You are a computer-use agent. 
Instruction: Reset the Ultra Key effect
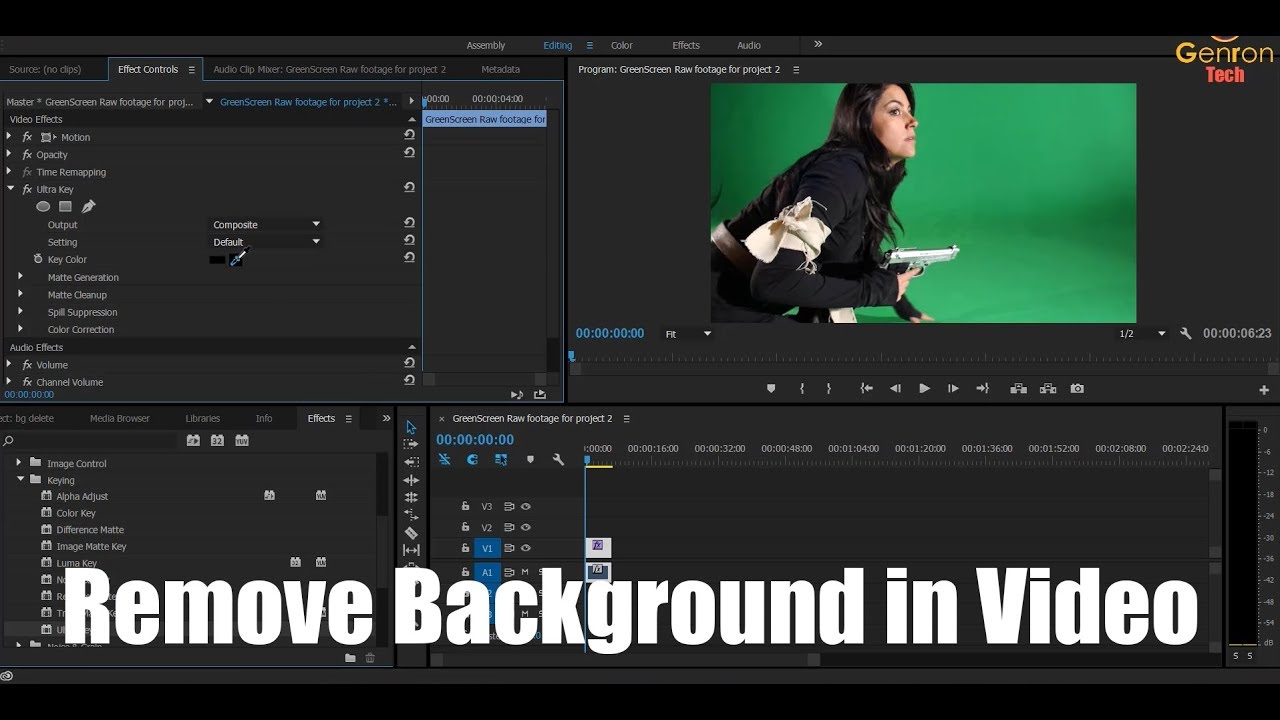[409, 188]
